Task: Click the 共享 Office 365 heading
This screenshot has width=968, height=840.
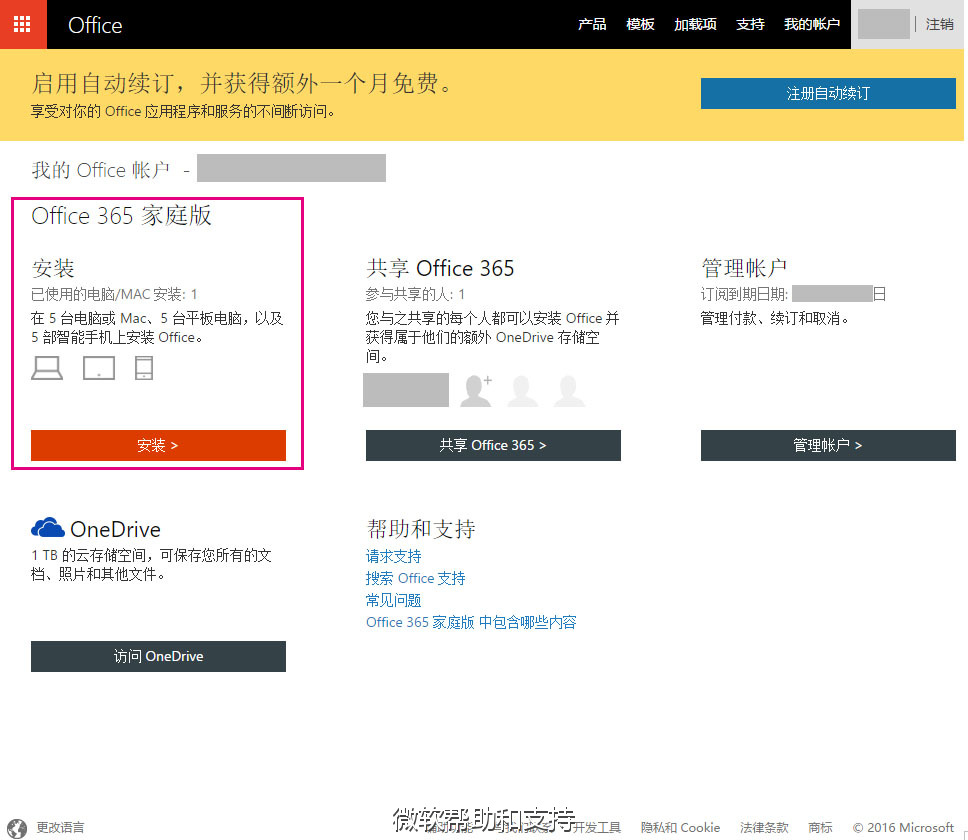Action: tap(440, 268)
